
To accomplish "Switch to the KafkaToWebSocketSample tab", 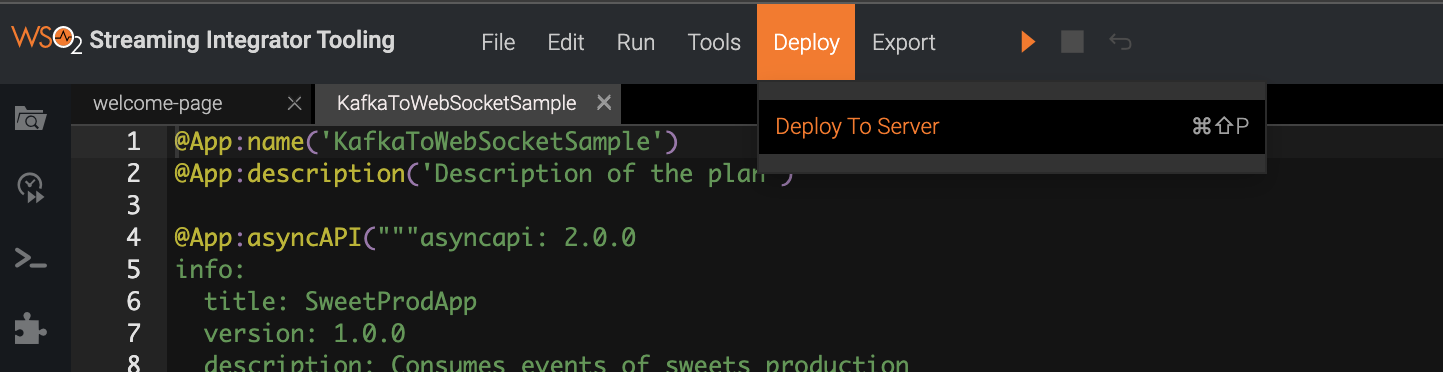I will [457, 103].
